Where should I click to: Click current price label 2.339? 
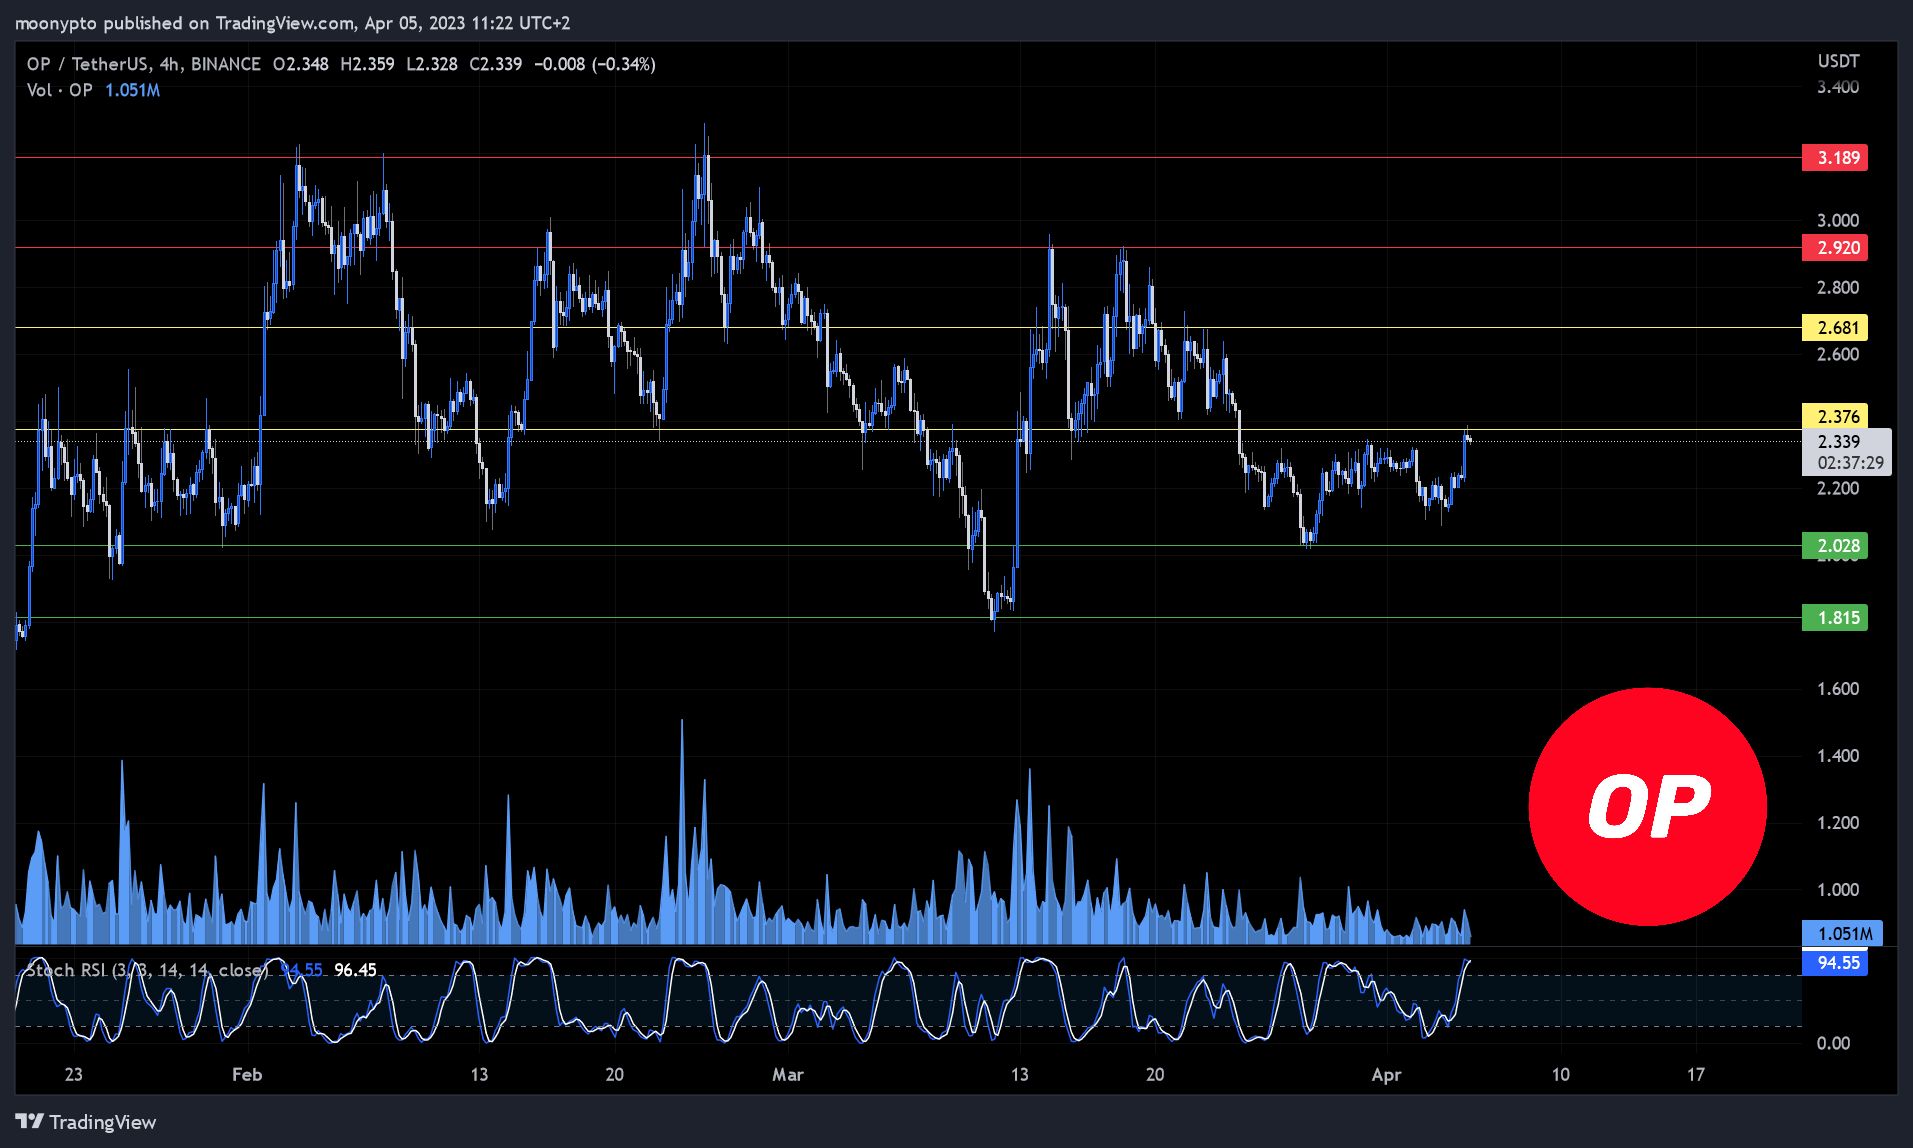pos(1847,452)
